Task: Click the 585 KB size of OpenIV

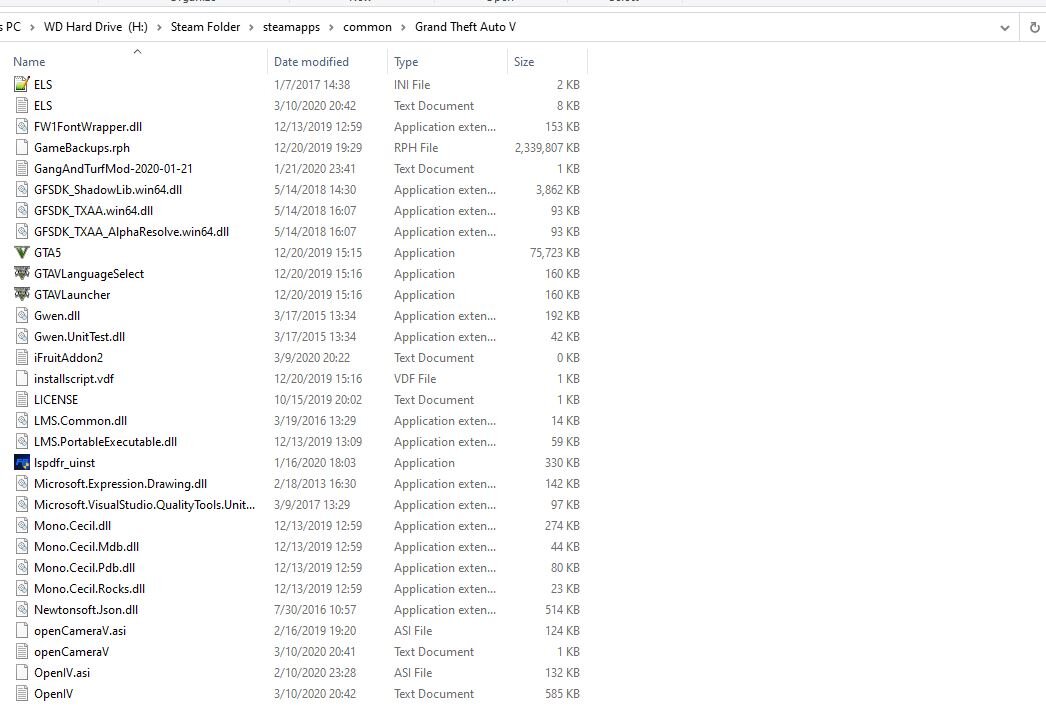Action: click(x=562, y=694)
